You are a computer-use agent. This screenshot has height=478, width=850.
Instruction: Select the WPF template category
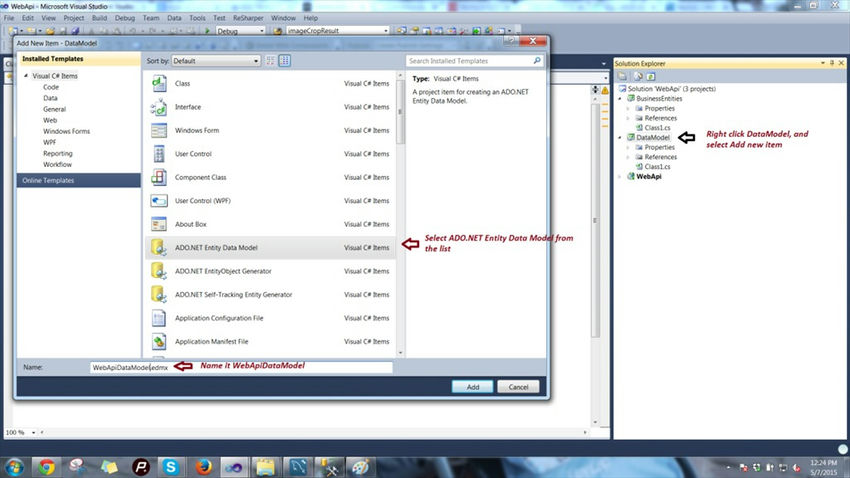point(49,142)
